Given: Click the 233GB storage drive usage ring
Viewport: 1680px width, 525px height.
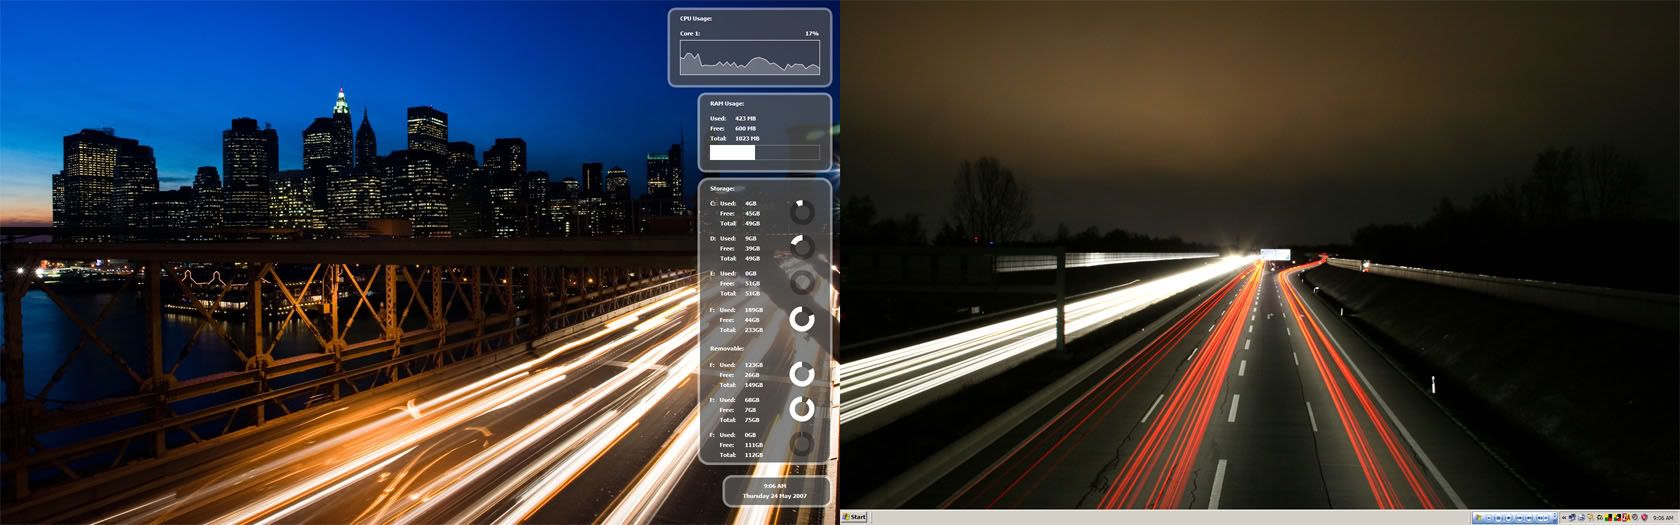Looking at the screenshot, I should pyautogui.click(x=802, y=319).
